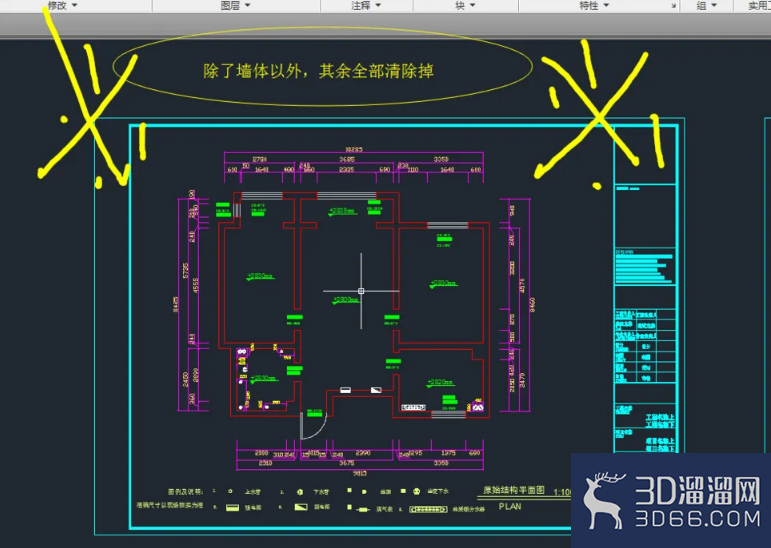The width and height of the screenshot is (771, 548).
Task: Select the 4555 left dimension text
Action: 195,285
